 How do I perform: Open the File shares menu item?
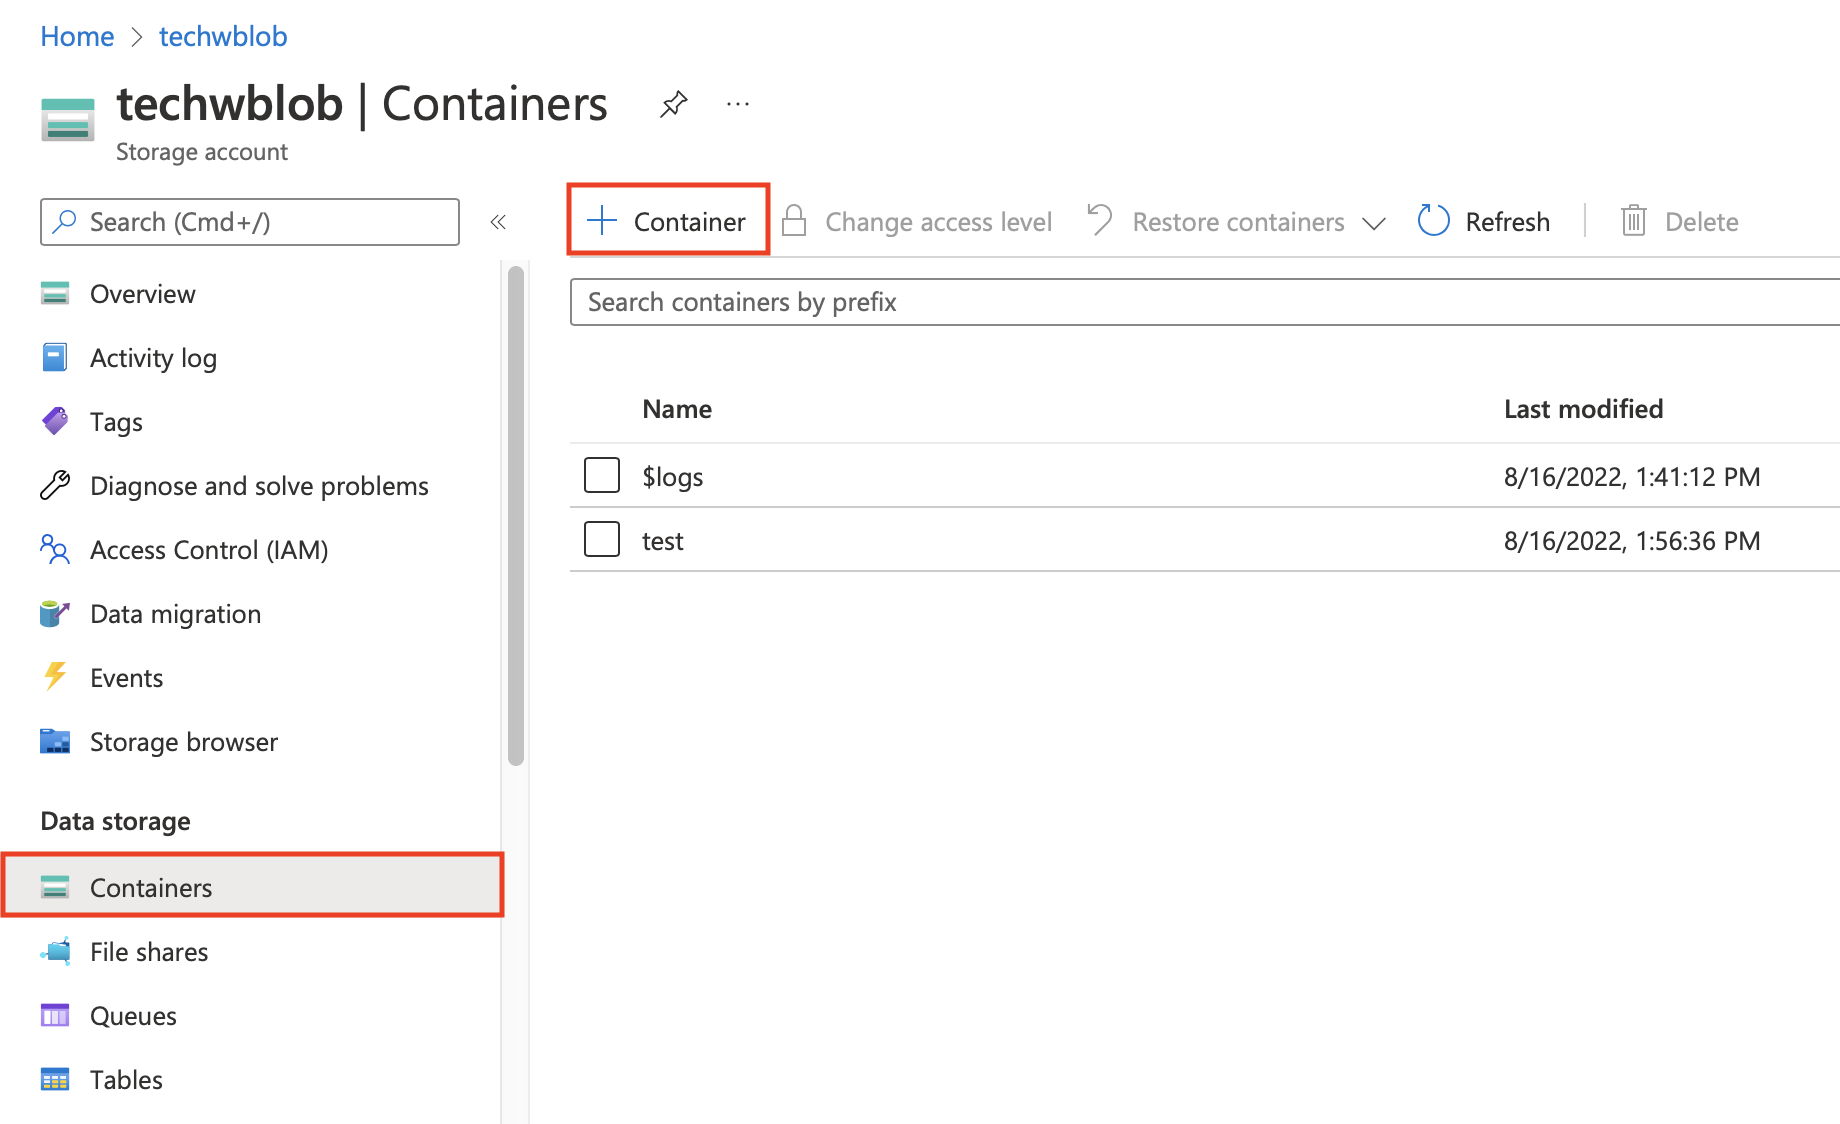(149, 952)
